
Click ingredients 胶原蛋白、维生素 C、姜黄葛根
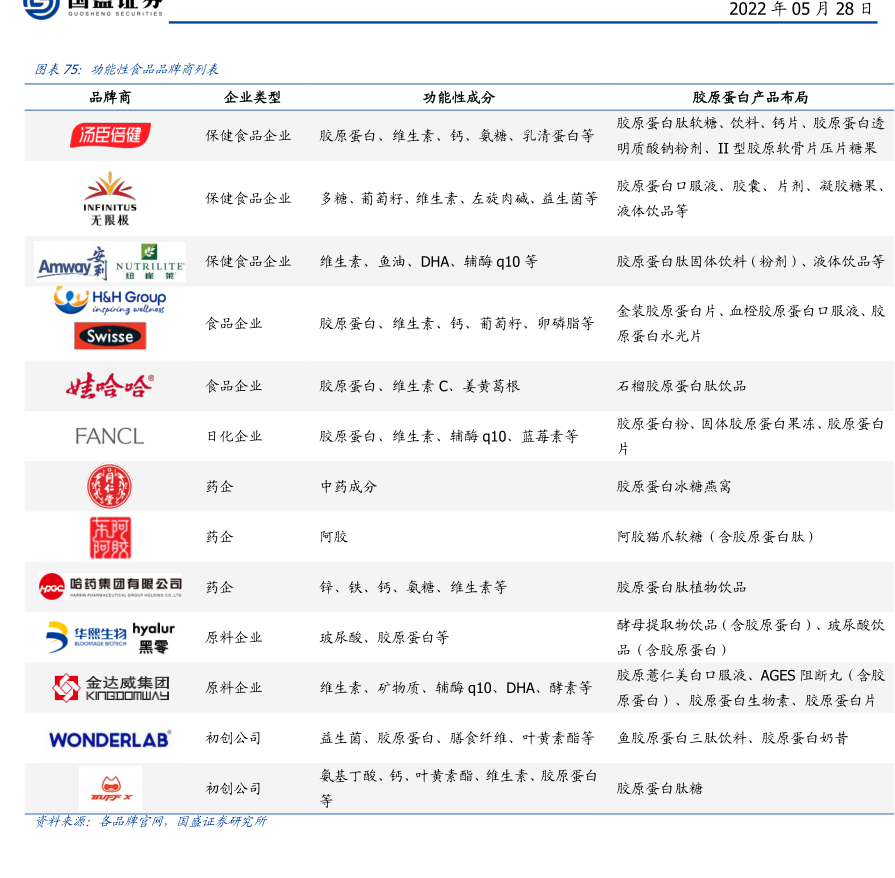tap(420, 386)
